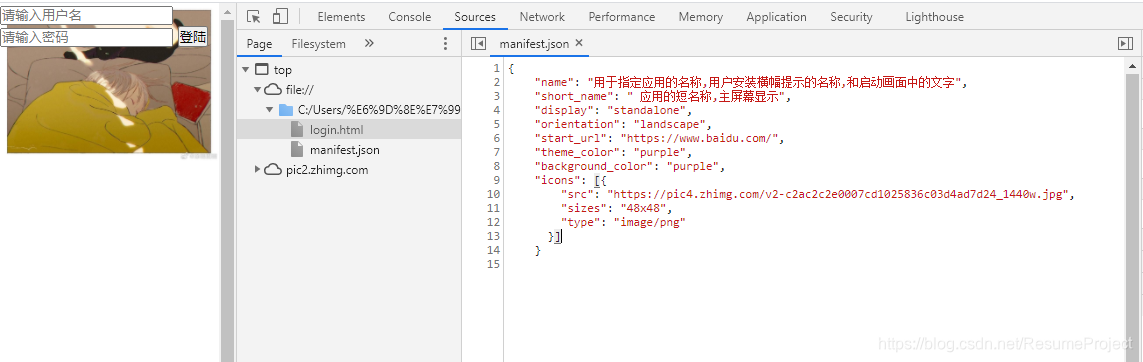Switch to the Performance tab
The height and width of the screenshot is (362, 1143).
622,17
